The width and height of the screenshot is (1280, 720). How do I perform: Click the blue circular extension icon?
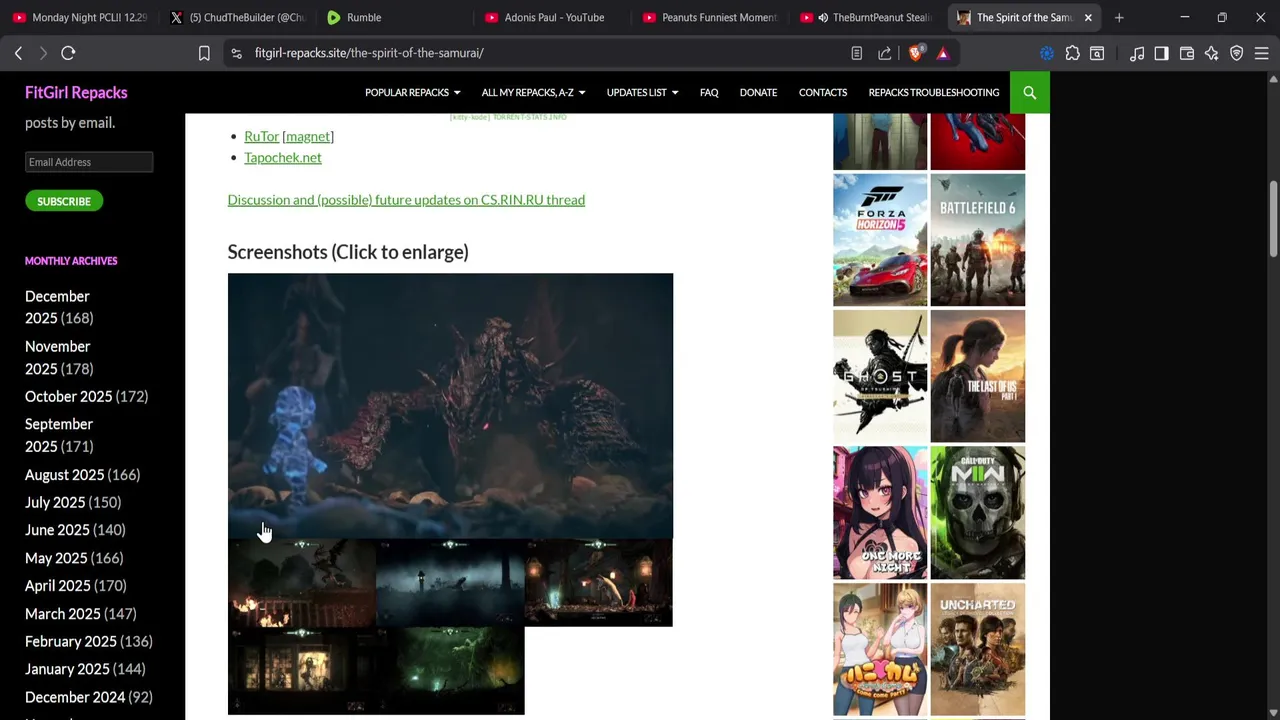1047,53
